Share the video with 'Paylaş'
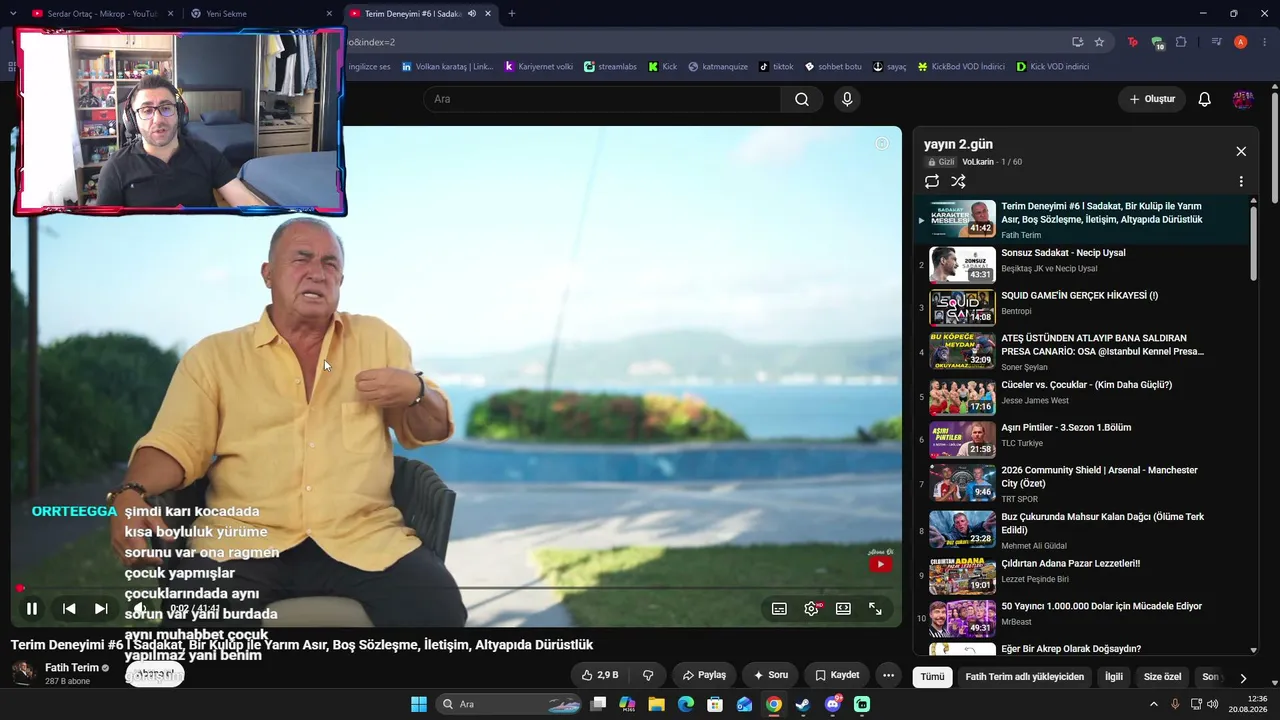1280x720 pixels. click(x=704, y=675)
